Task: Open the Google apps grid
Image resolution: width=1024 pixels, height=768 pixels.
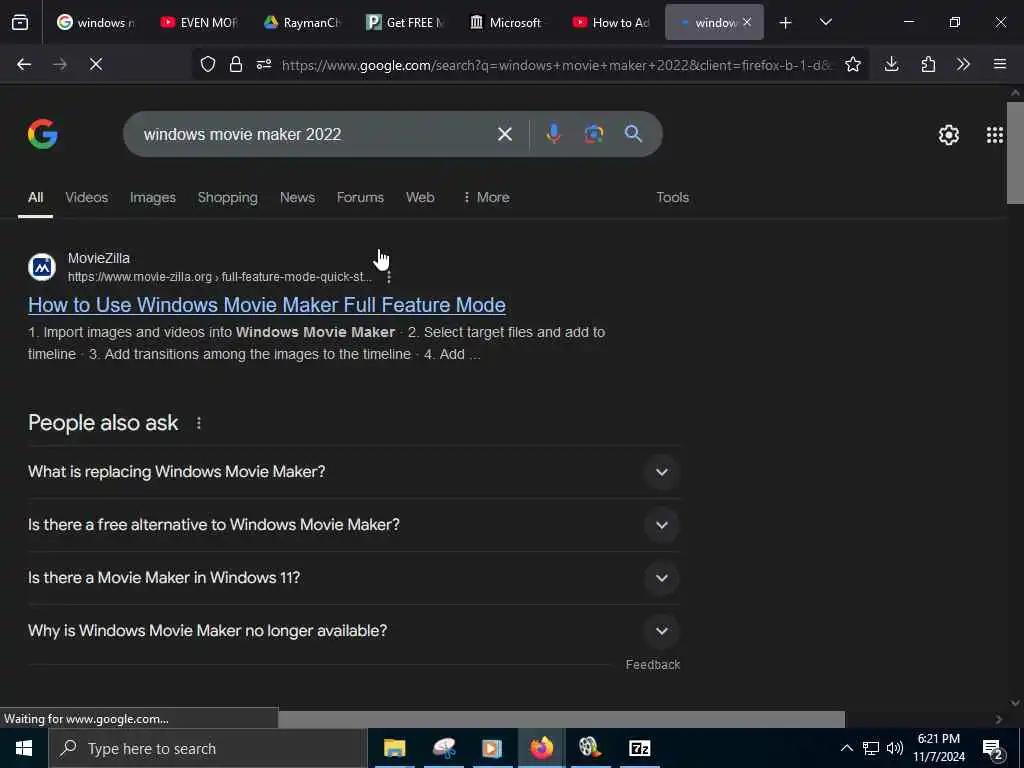Action: (x=995, y=135)
